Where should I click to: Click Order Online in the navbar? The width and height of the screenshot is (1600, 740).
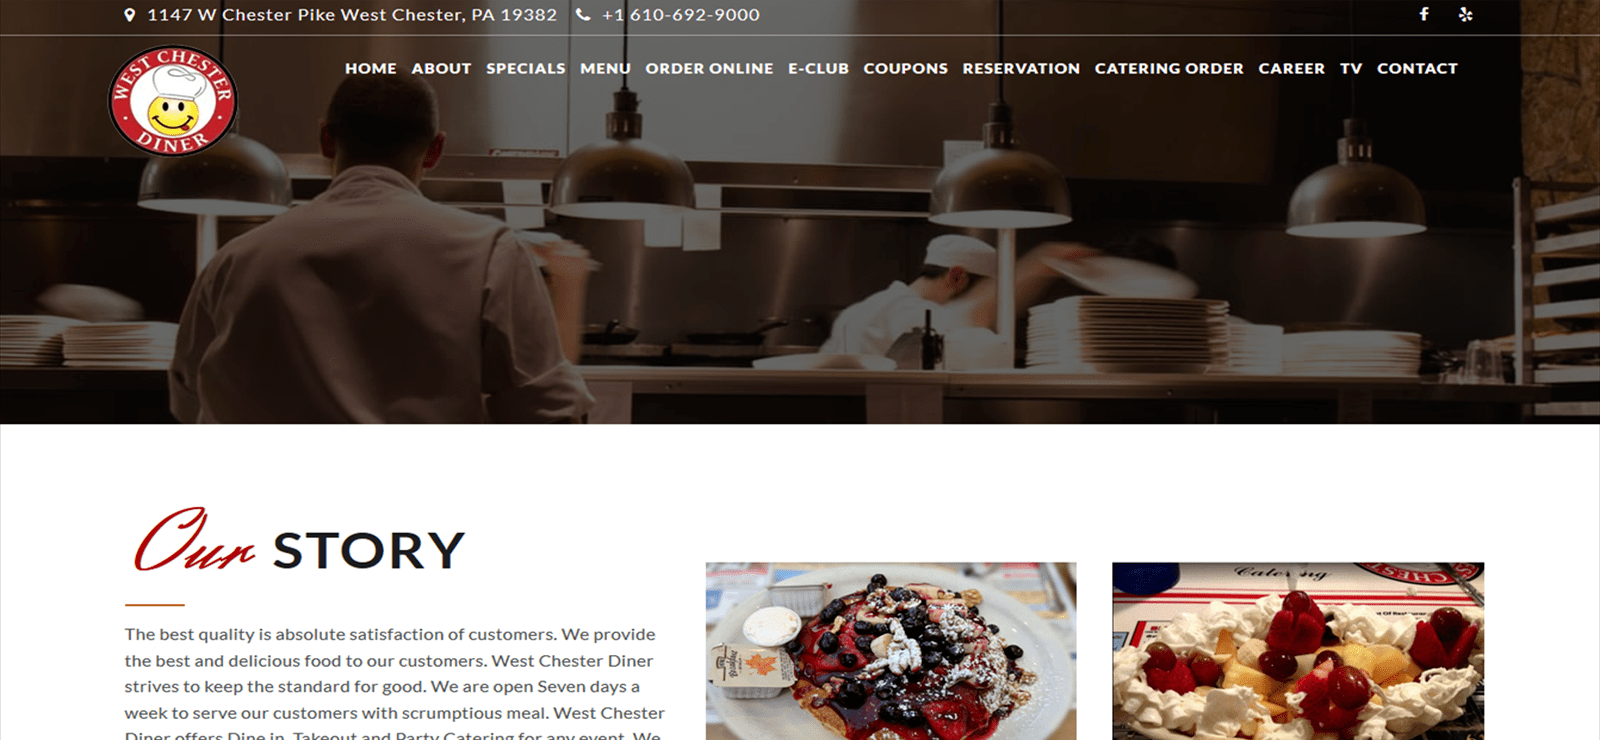tap(709, 69)
